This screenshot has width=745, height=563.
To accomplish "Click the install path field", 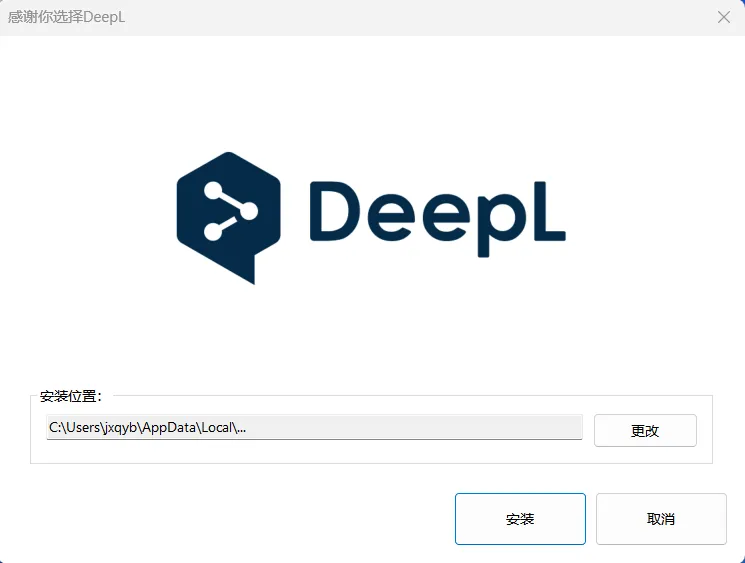I will [314, 427].
